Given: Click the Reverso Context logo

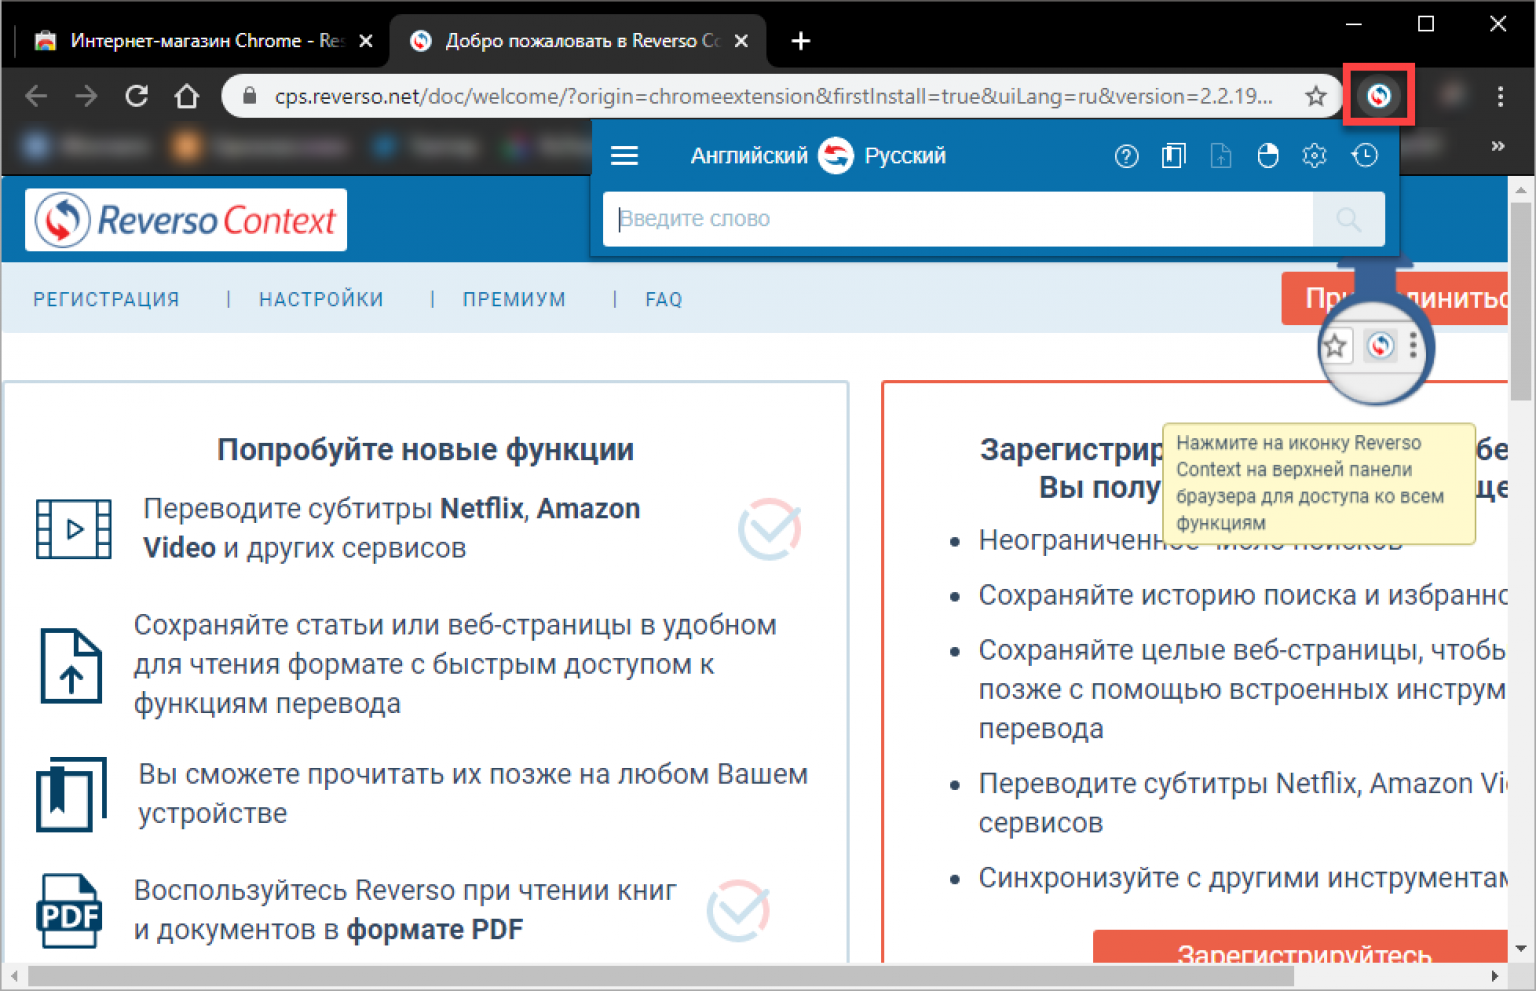Looking at the screenshot, I should pyautogui.click(x=186, y=220).
